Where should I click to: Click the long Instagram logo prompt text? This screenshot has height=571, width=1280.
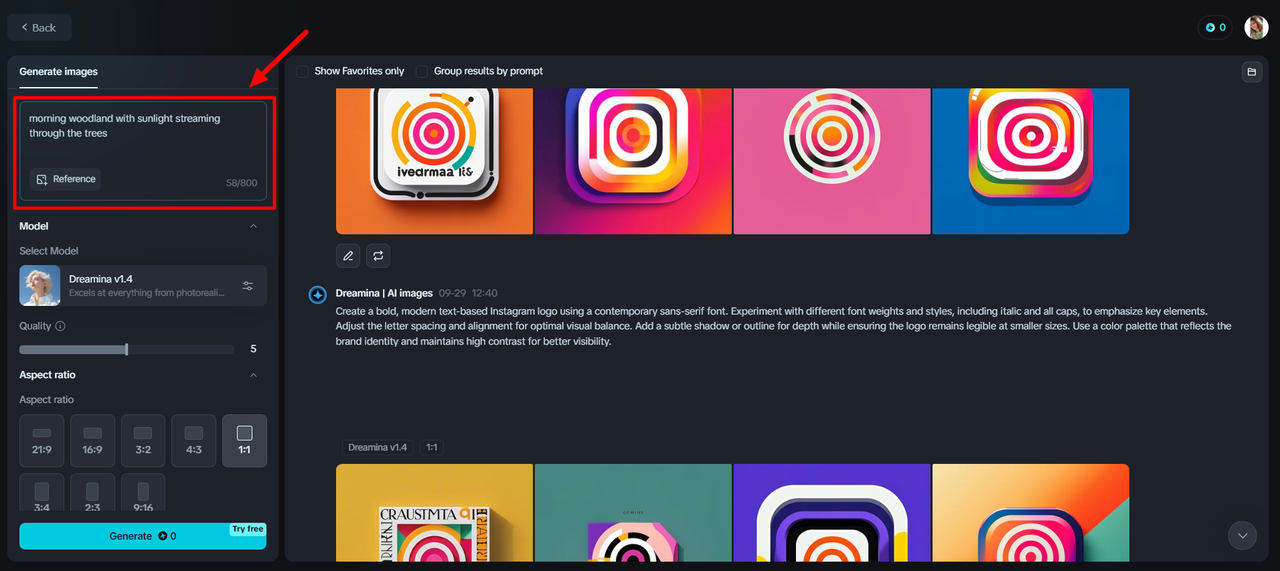coord(783,326)
